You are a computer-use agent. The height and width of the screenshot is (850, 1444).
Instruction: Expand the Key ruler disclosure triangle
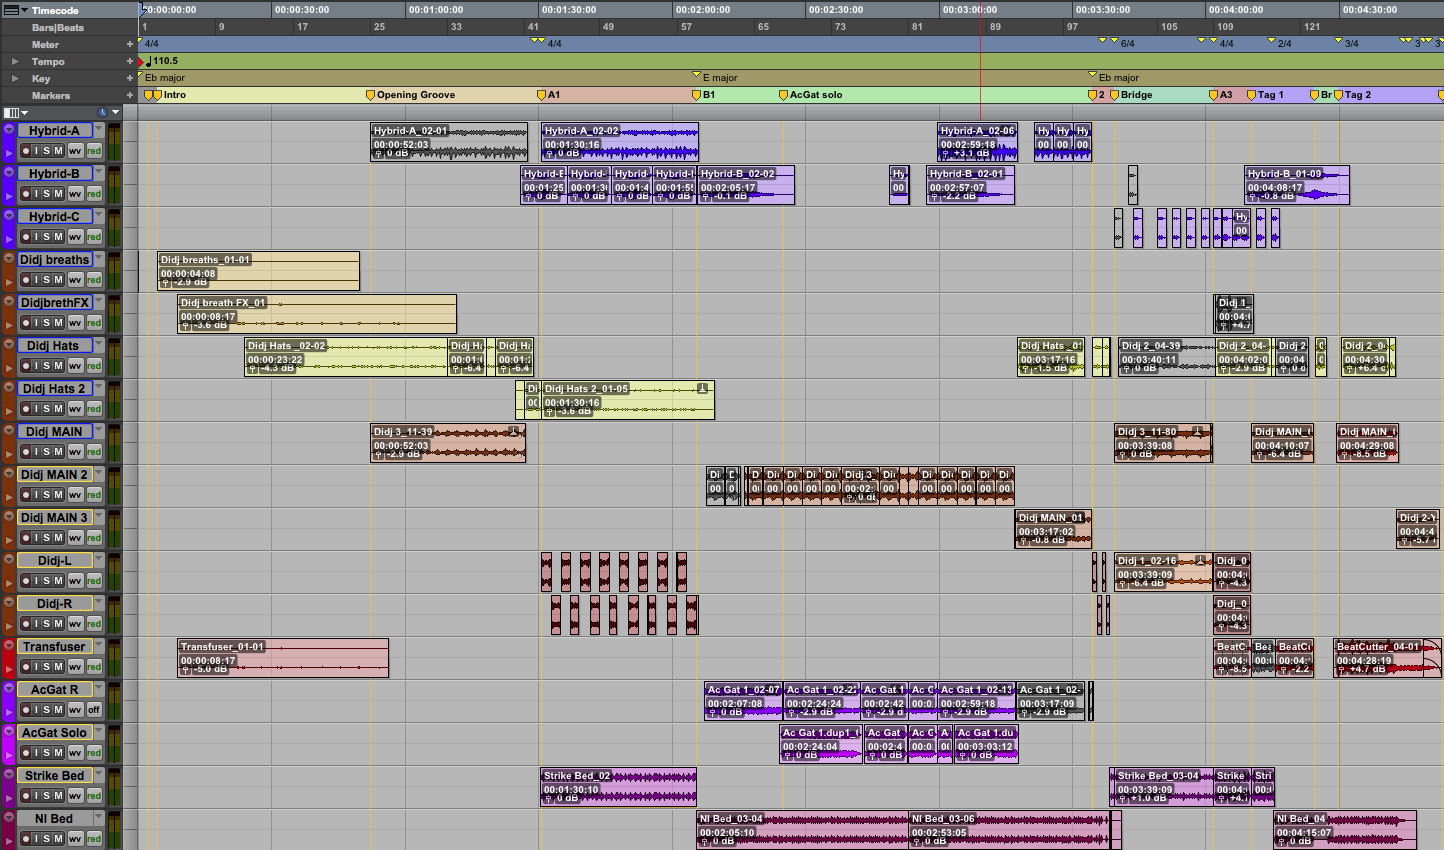[x=14, y=79]
